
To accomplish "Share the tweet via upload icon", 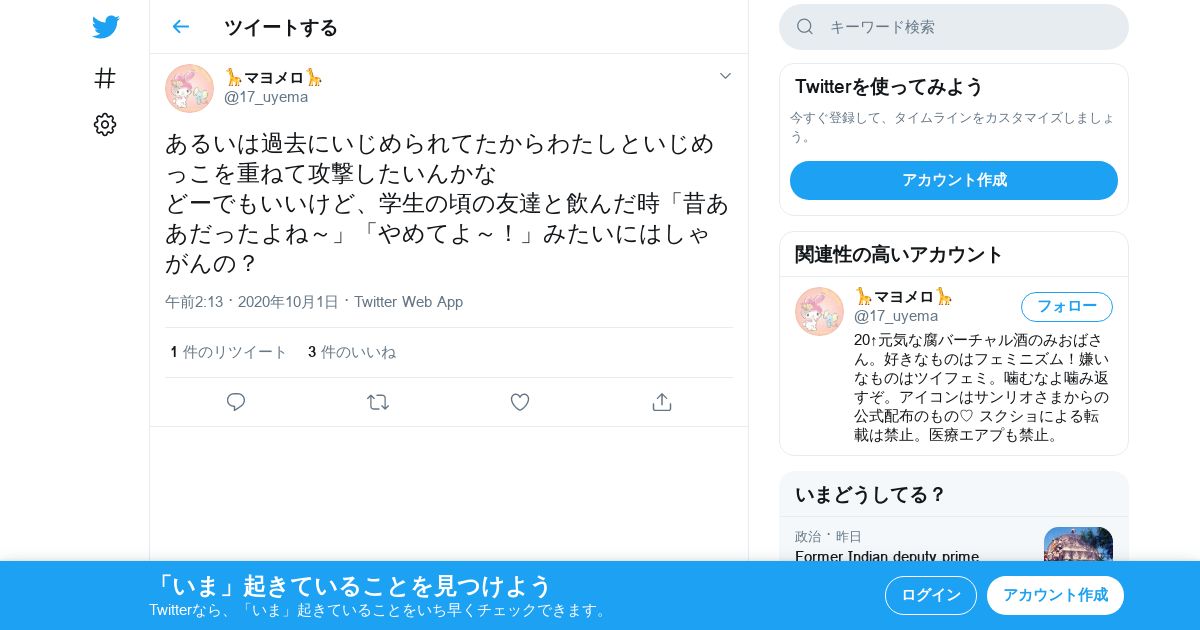I will [662, 402].
